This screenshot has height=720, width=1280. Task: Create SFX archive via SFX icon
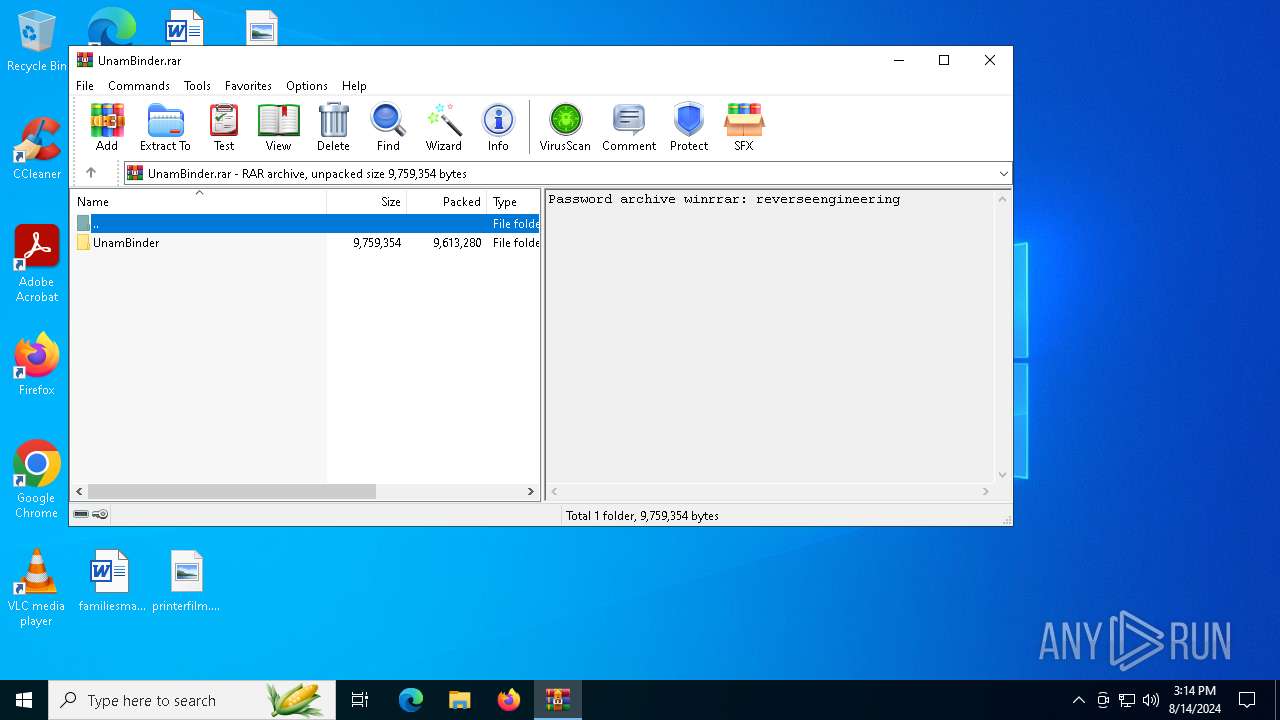coord(744,127)
